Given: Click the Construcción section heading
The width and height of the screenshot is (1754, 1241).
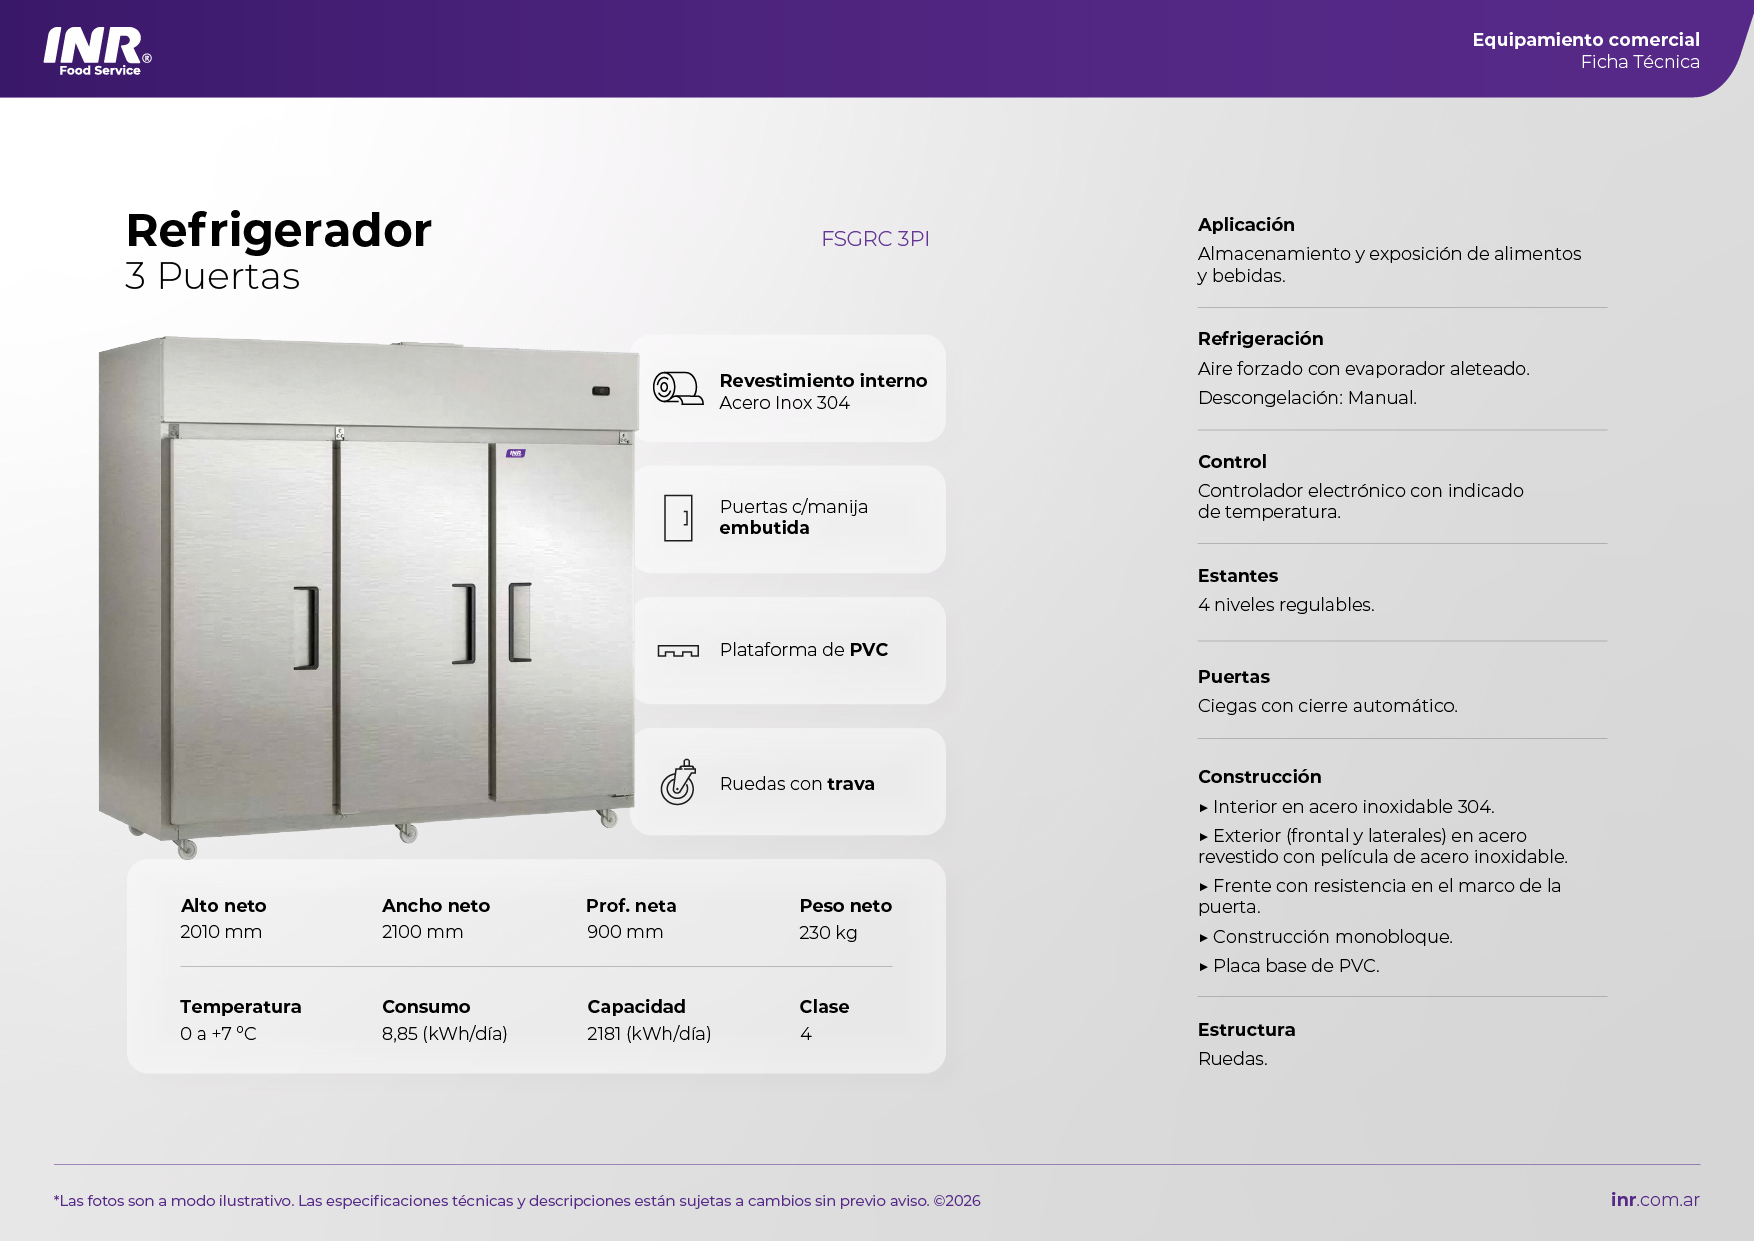Looking at the screenshot, I should (1259, 777).
